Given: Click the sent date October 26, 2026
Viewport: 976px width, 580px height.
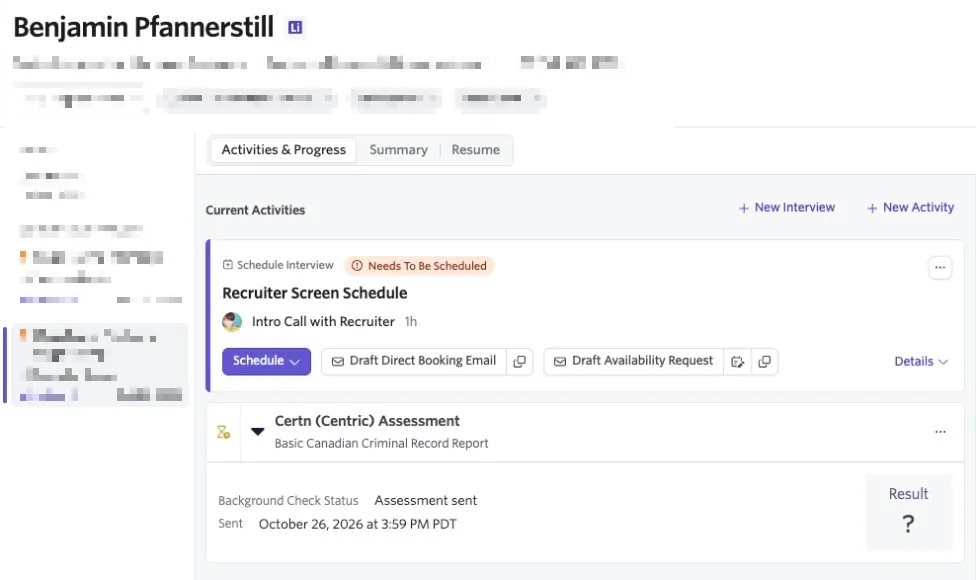Looking at the screenshot, I should (x=357, y=524).
